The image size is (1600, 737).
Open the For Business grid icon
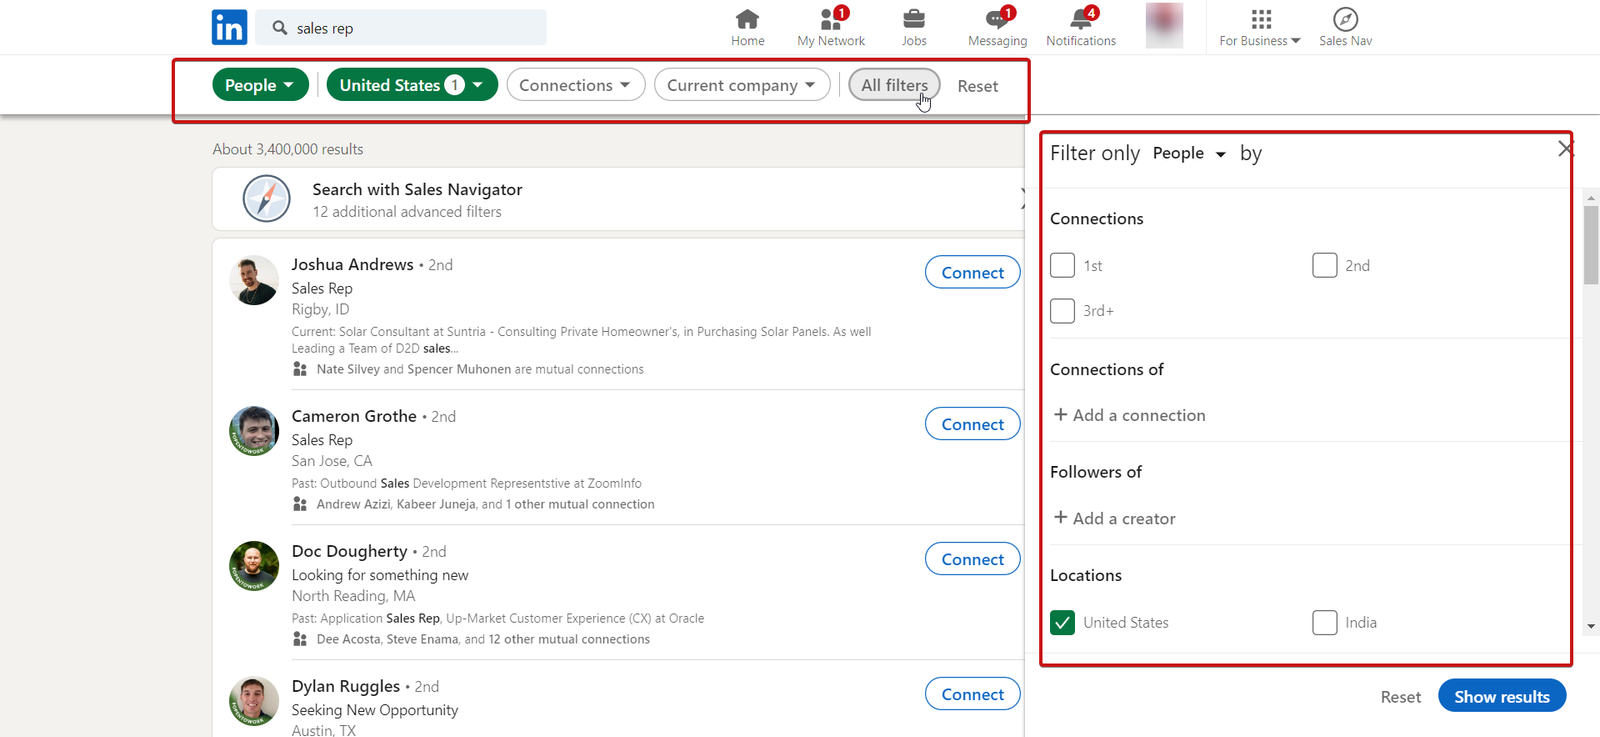1261,19
